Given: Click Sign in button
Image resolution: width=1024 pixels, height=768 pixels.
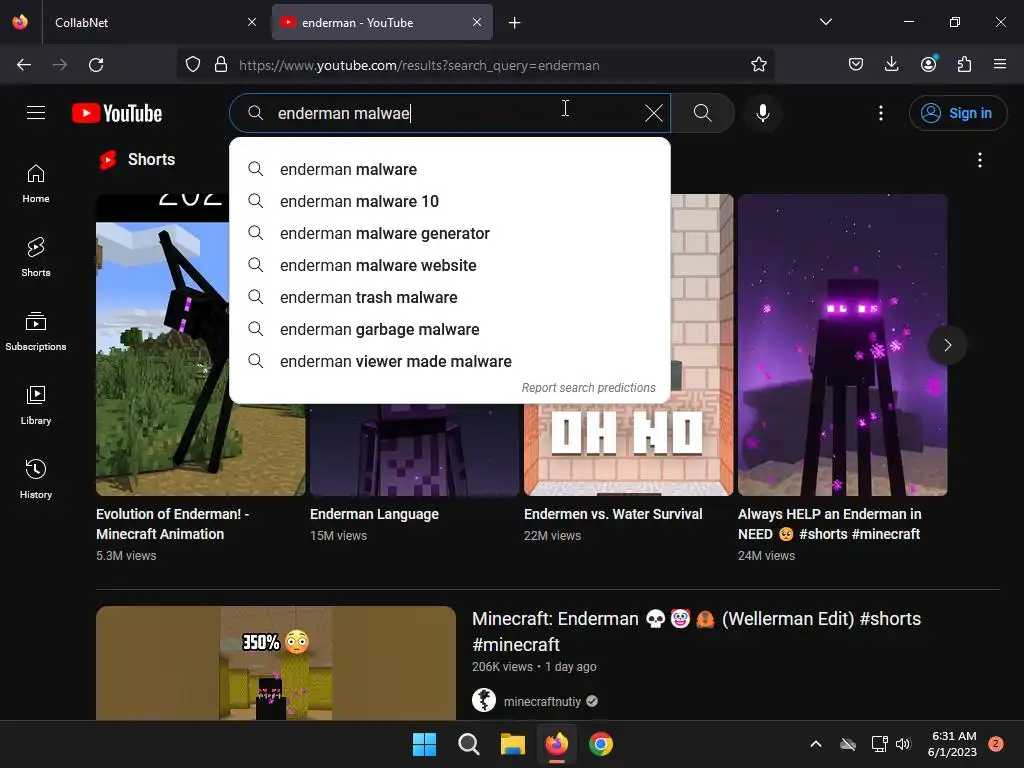Looking at the screenshot, I should 957,113.
